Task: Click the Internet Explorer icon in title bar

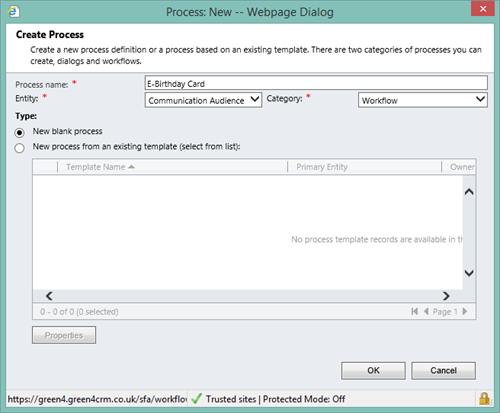Action: (x=13, y=12)
